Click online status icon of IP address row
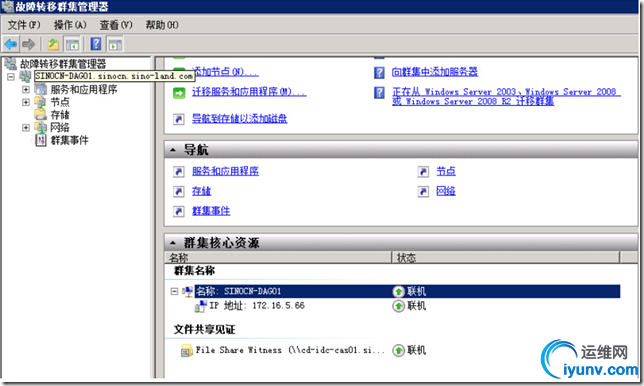 pyautogui.click(x=398, y=306)
